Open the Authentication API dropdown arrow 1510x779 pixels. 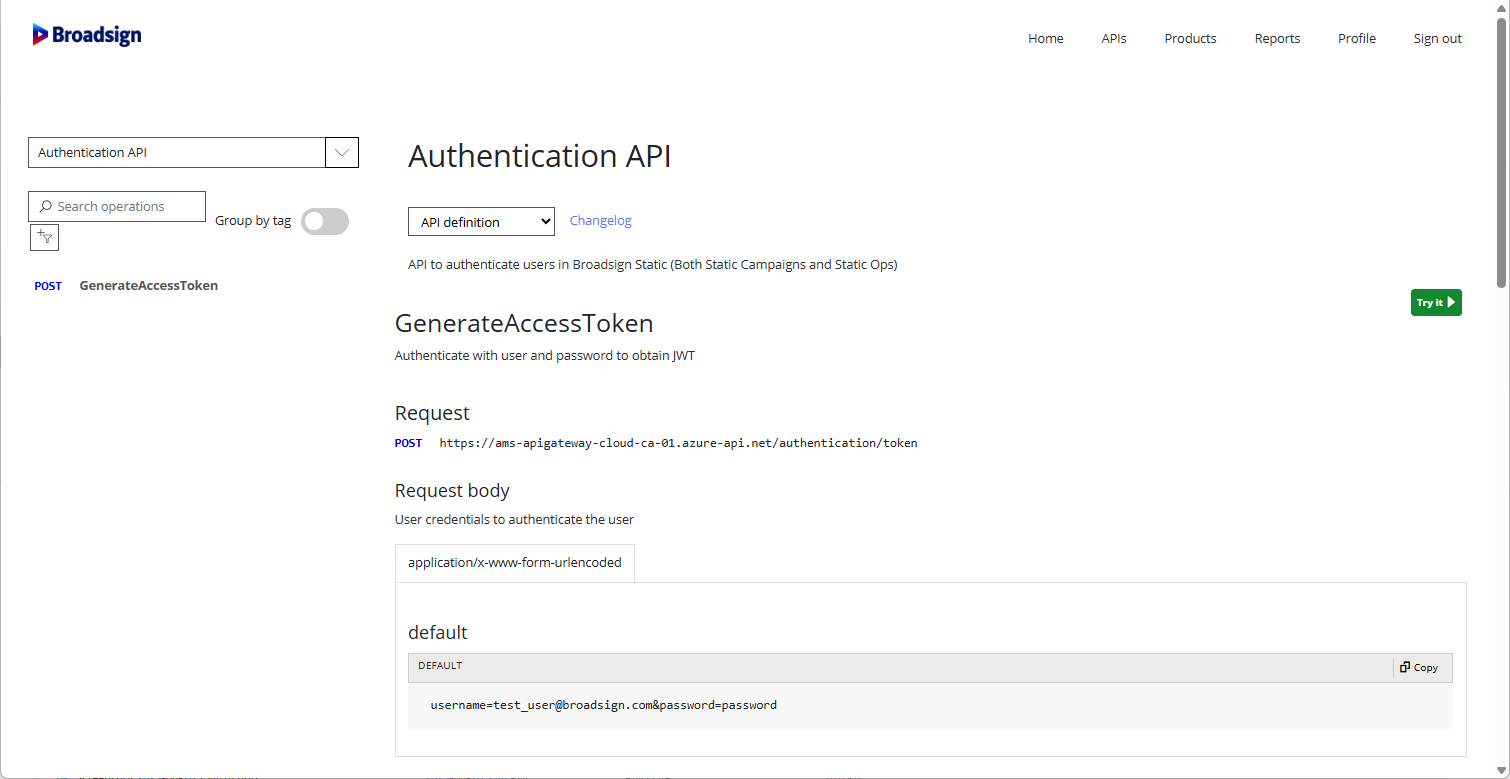342,153
